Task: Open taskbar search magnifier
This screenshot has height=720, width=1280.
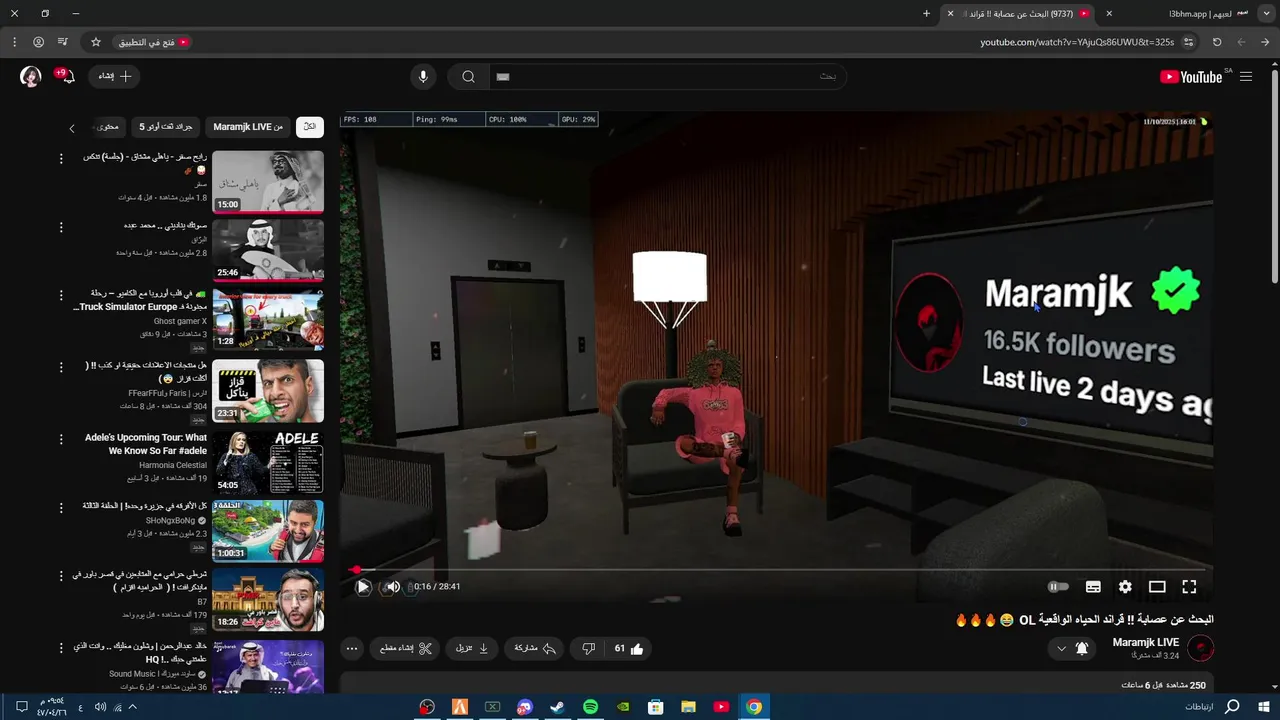Action: (x=1232, y=707)
